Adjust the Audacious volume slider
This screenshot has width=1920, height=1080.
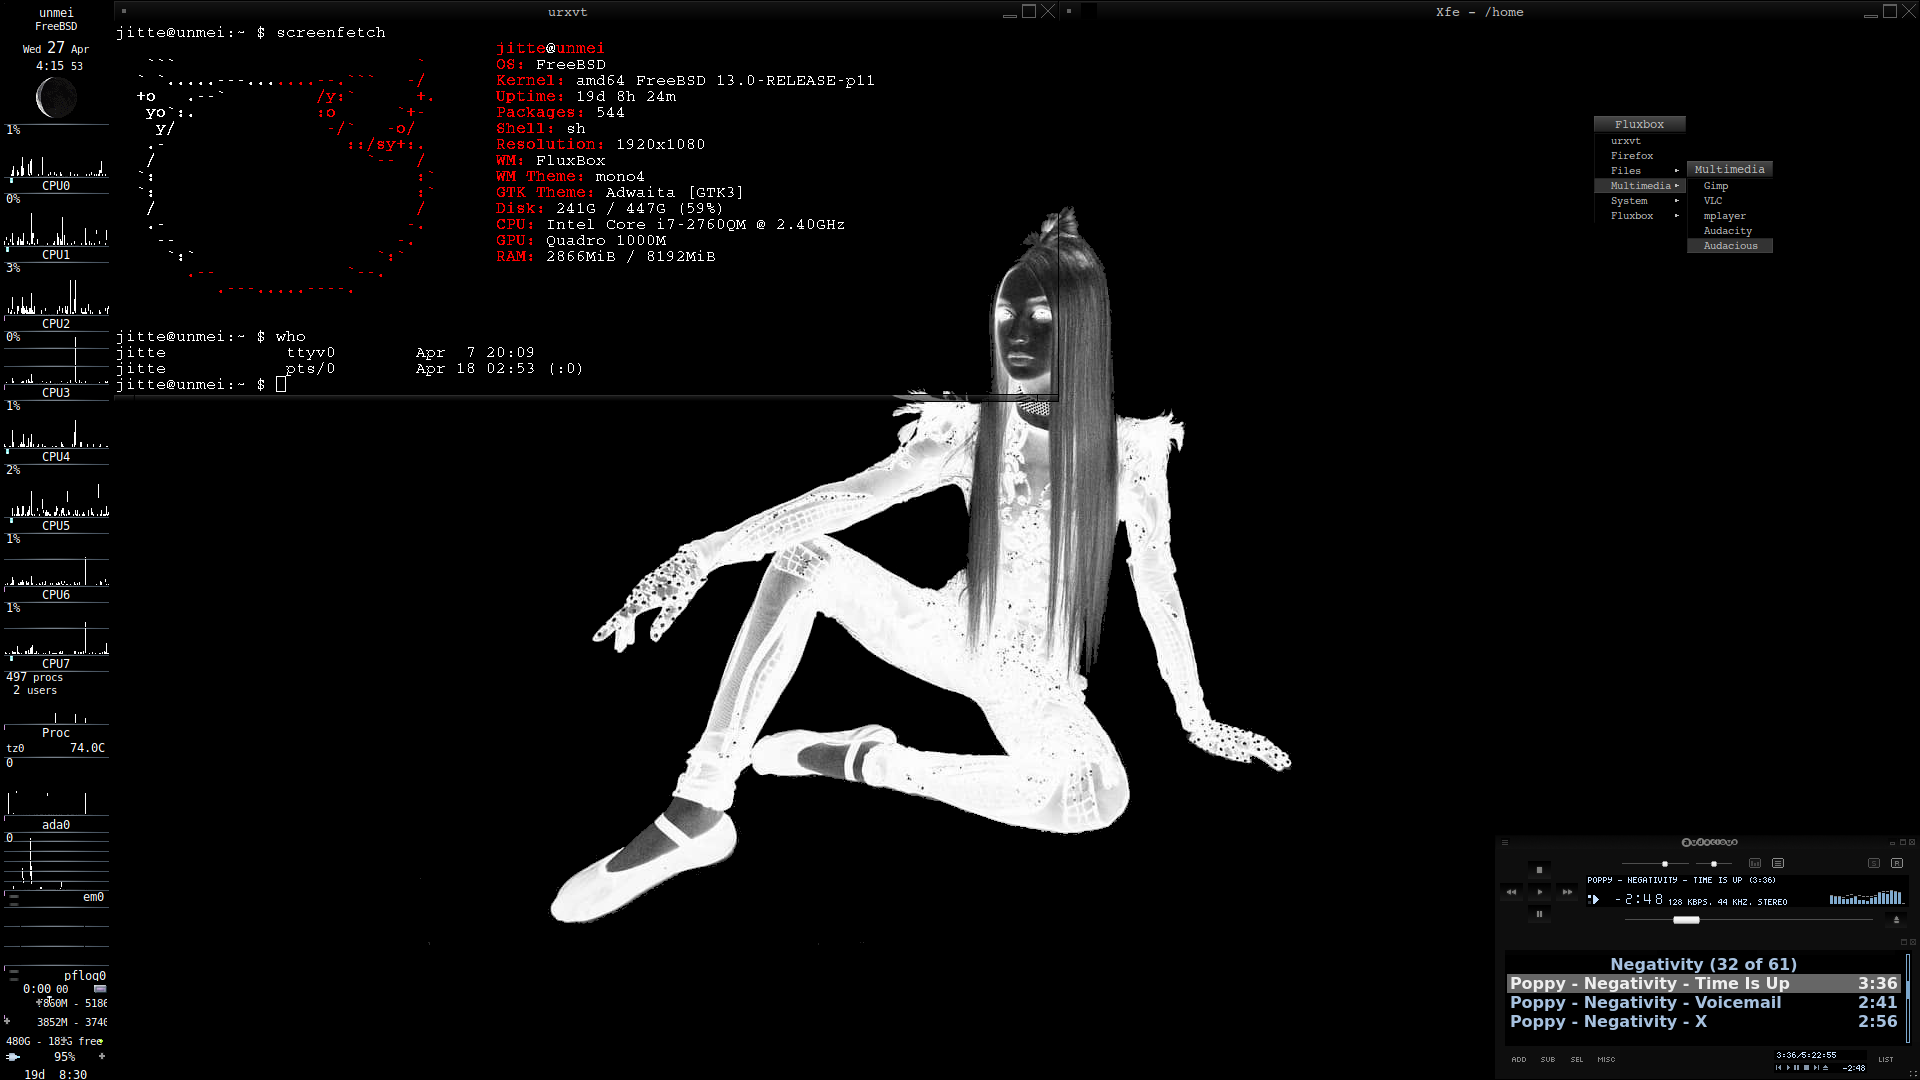(1655, 864)
